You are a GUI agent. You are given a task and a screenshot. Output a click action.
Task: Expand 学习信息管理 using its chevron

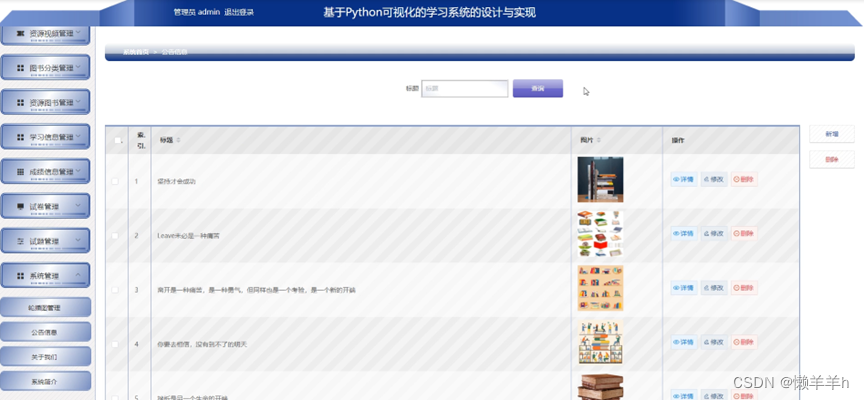[x=78, y=136]
